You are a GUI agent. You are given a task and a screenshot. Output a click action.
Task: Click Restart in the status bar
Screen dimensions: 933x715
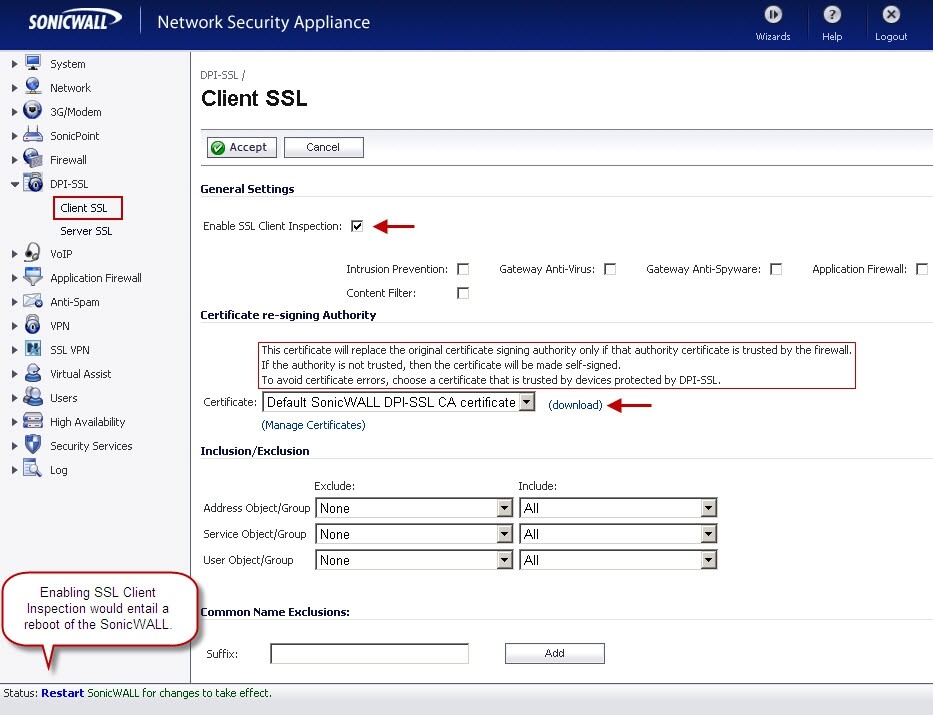click(61, 691)
